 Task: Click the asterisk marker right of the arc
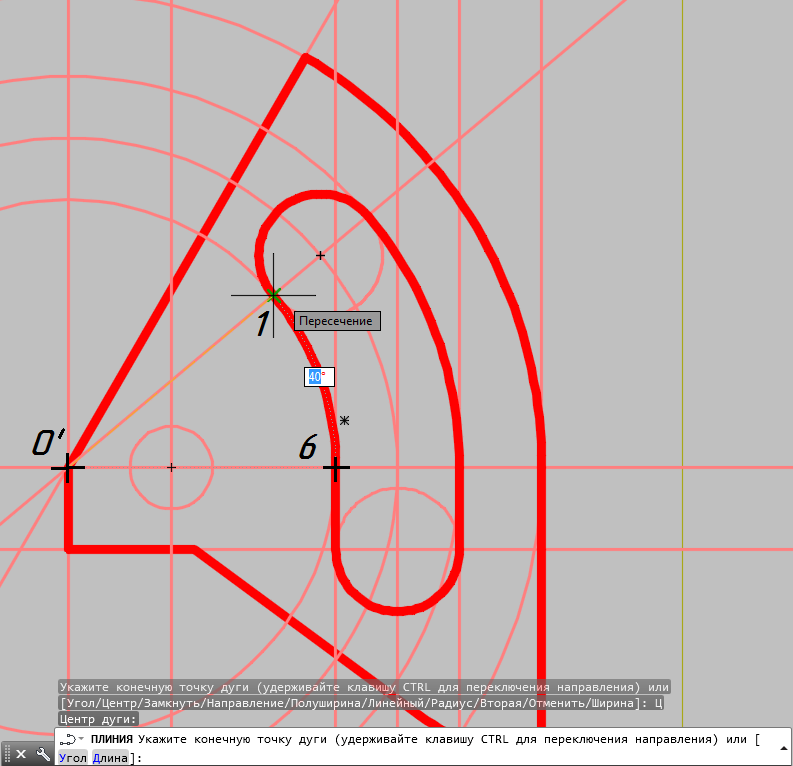[345, 421]
